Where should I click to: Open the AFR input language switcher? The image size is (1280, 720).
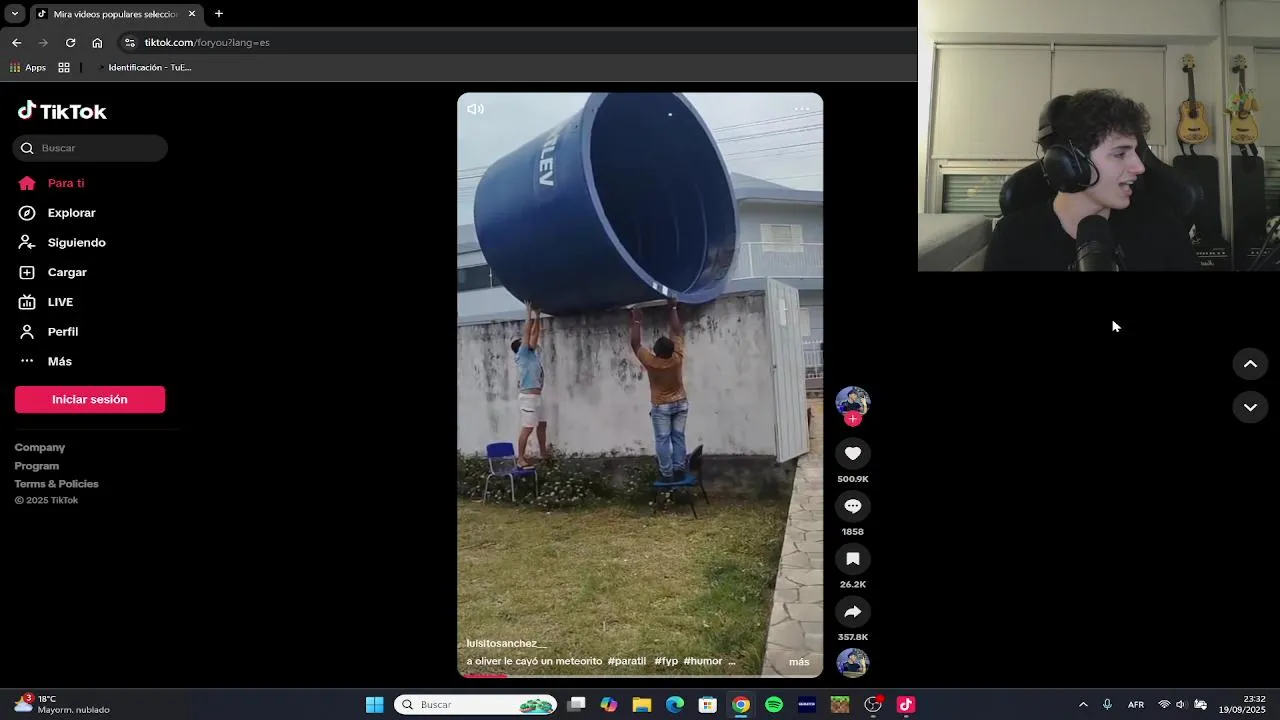(x=1136, y=705)
